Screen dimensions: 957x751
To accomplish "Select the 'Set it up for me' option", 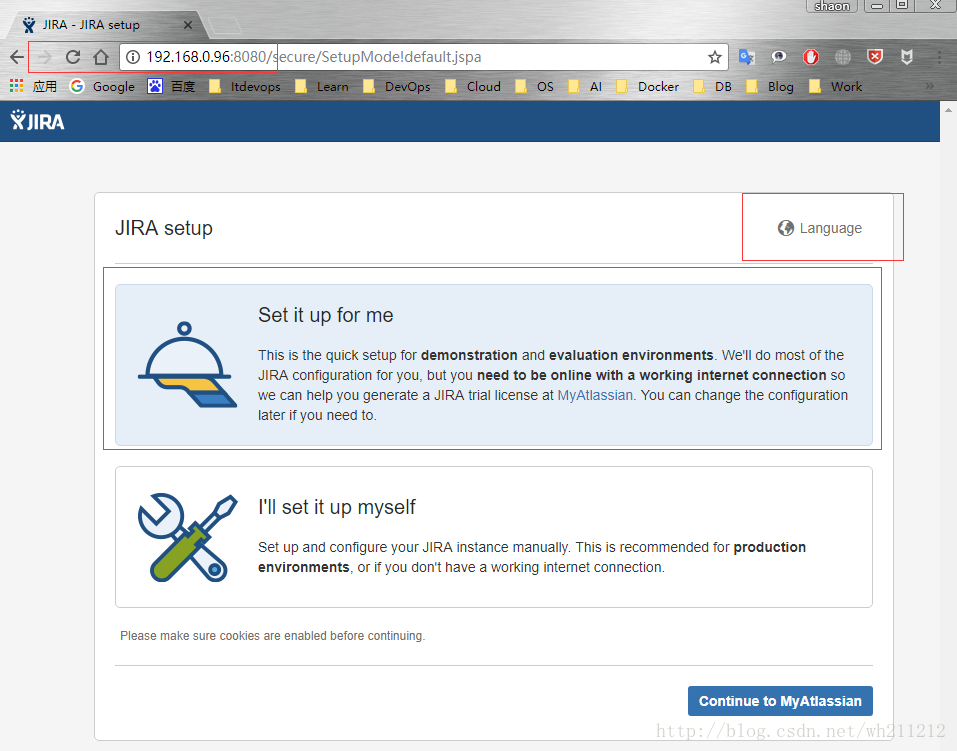I will (x=494, y=365).
